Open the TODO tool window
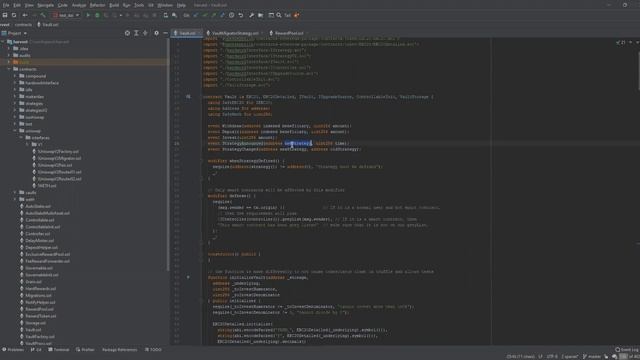Screen dimensions: 640x360 tap(153, 350)
